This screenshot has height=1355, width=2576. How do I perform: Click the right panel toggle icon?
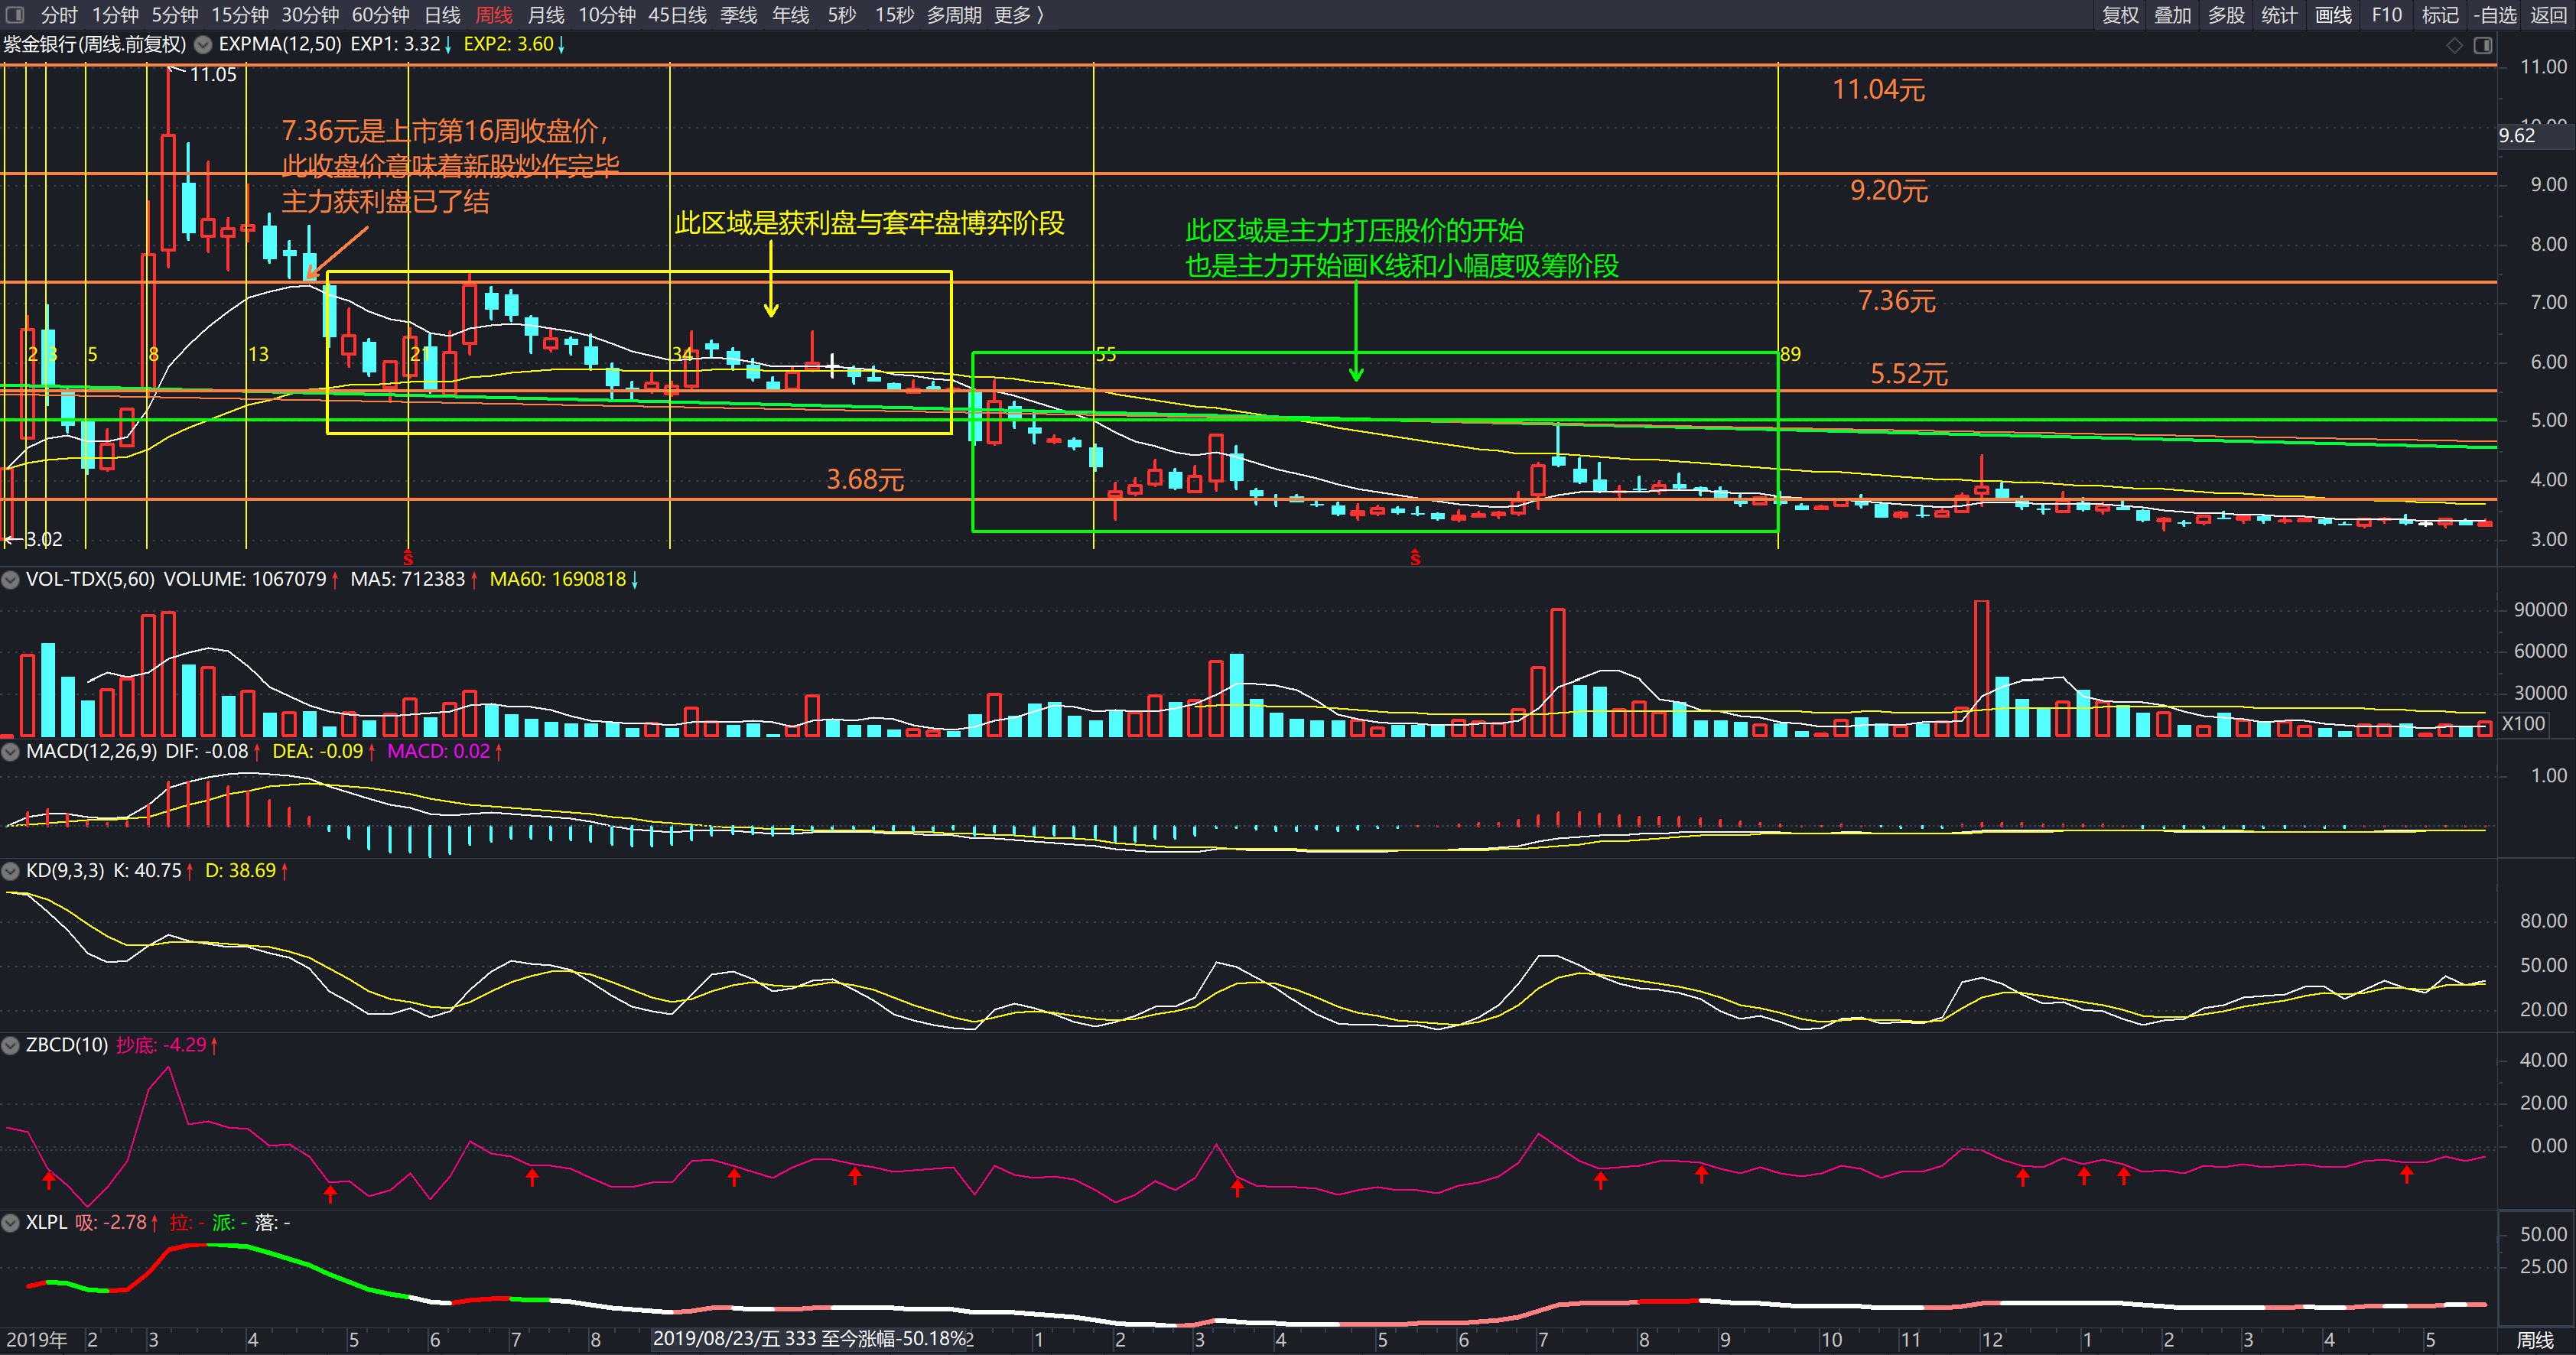[x=2482, y=45]
